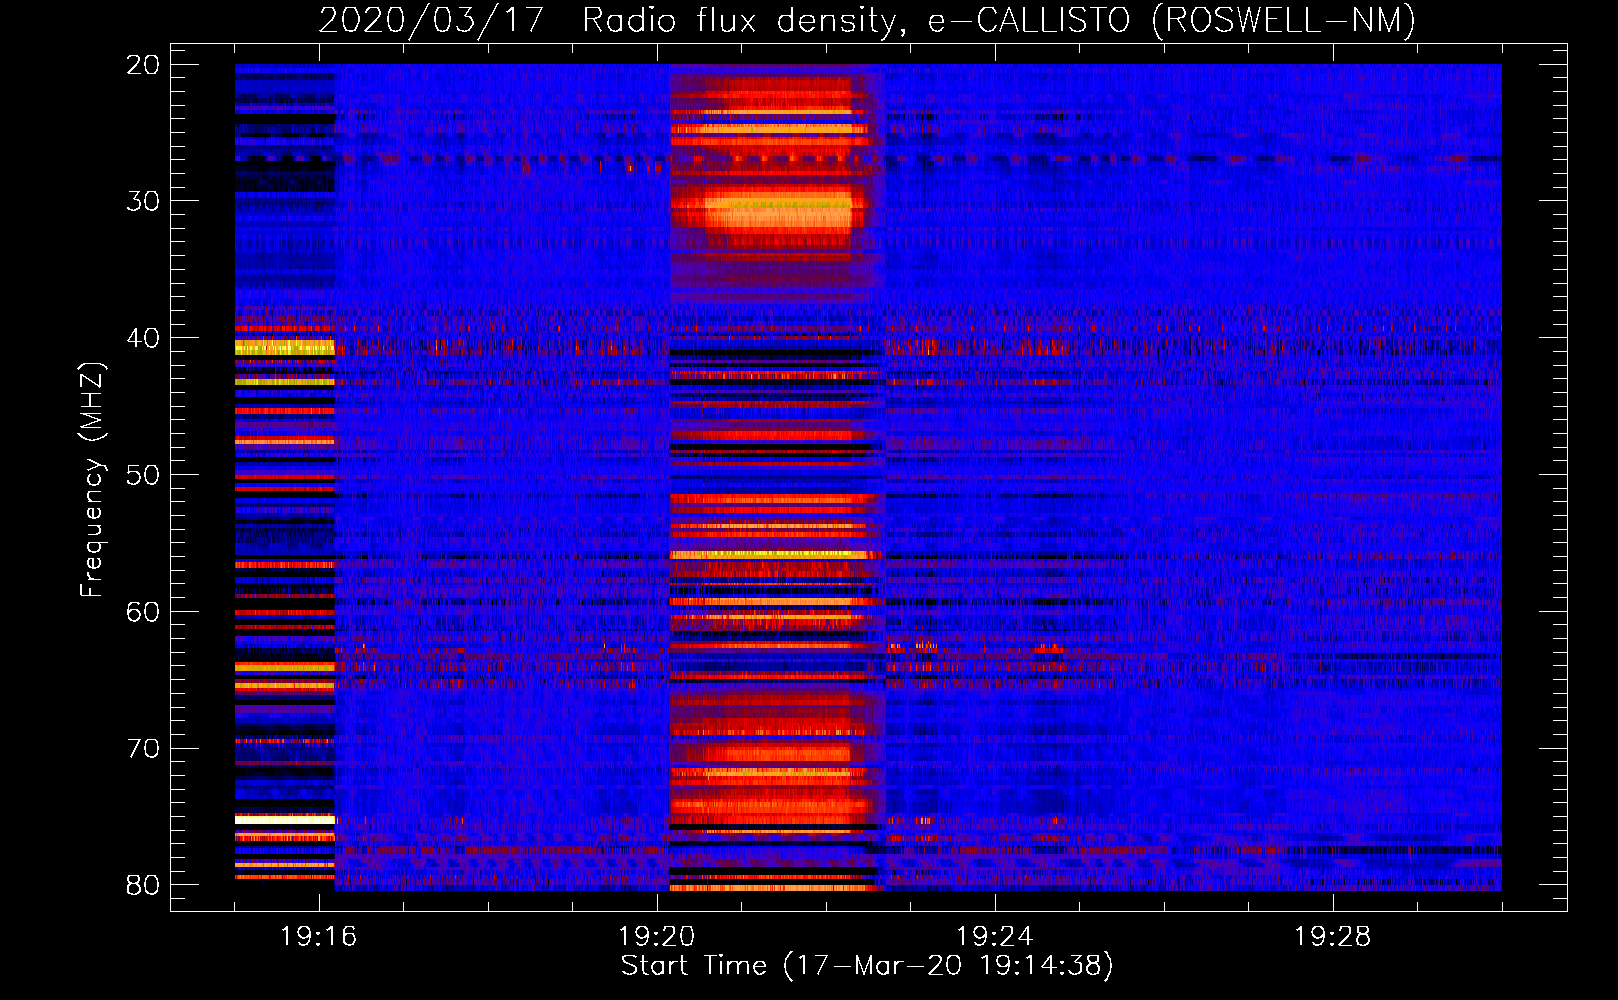Click the bright burst core near 30 MHz

coord(778,211)
